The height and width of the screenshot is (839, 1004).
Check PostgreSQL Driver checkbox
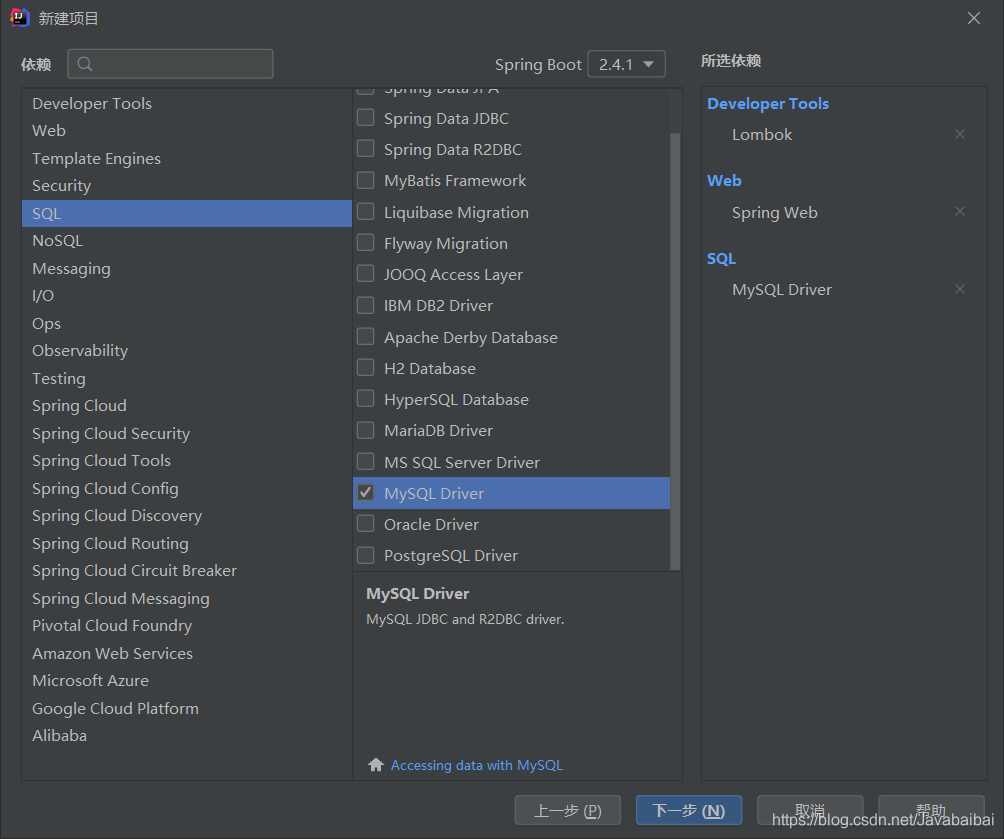tap(366, 555)
